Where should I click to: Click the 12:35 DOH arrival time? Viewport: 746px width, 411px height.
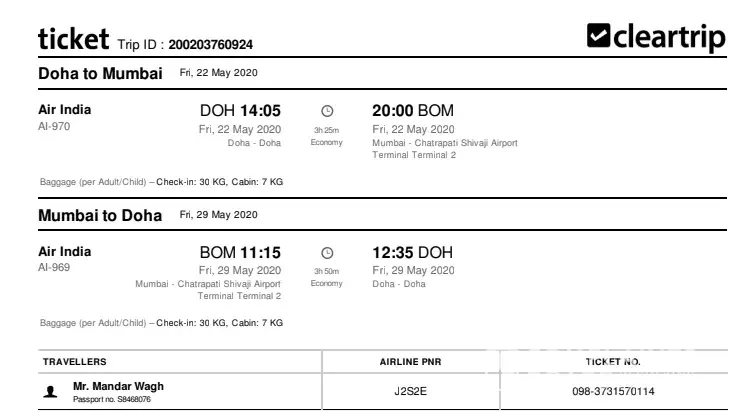click(x=414, y=253)
